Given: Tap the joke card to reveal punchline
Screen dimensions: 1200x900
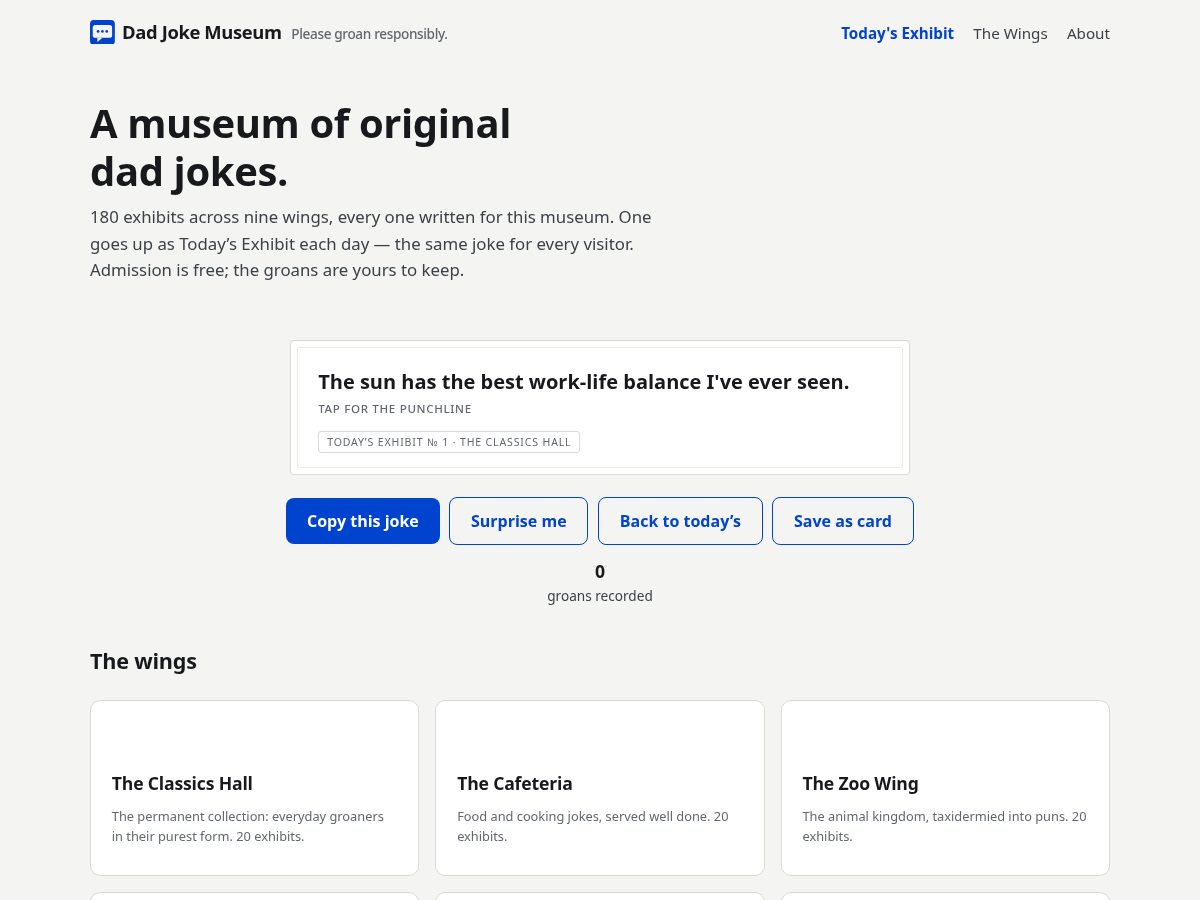Looking at the screenshot, I should tap(600, 407).
